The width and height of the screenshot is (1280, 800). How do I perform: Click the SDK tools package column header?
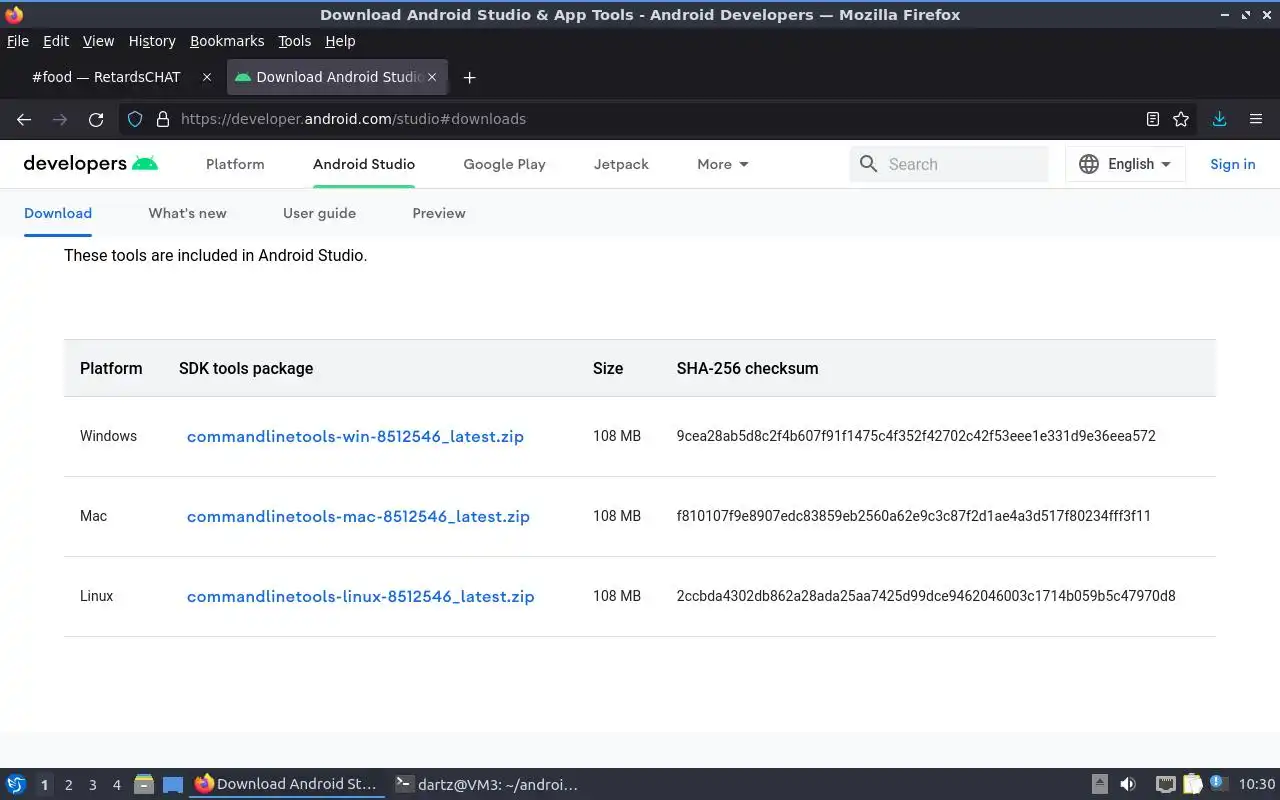(x=246, y=368)
